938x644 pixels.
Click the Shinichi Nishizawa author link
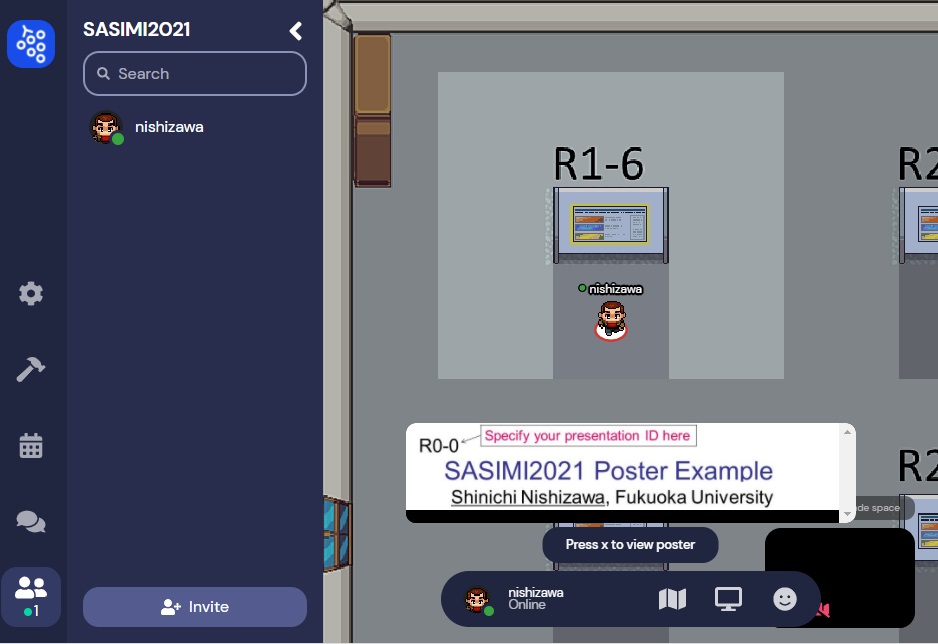click(528, 497)
